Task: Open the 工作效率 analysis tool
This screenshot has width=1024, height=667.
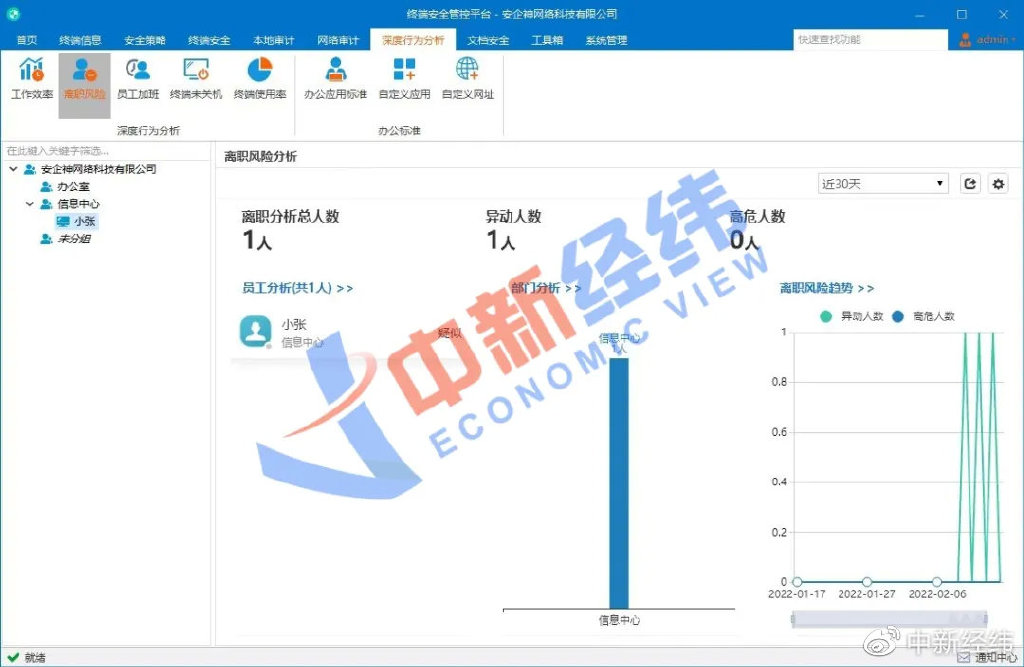Action: (31, 78)
